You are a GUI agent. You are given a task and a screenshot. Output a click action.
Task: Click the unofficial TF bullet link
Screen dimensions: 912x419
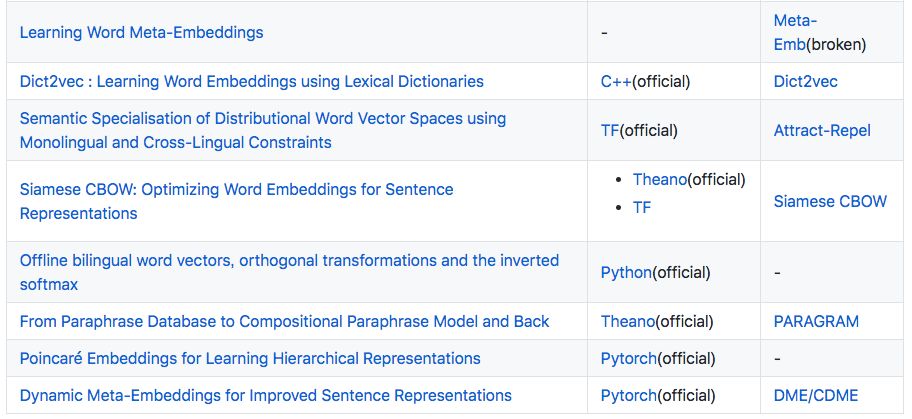[x=642, y=207]
